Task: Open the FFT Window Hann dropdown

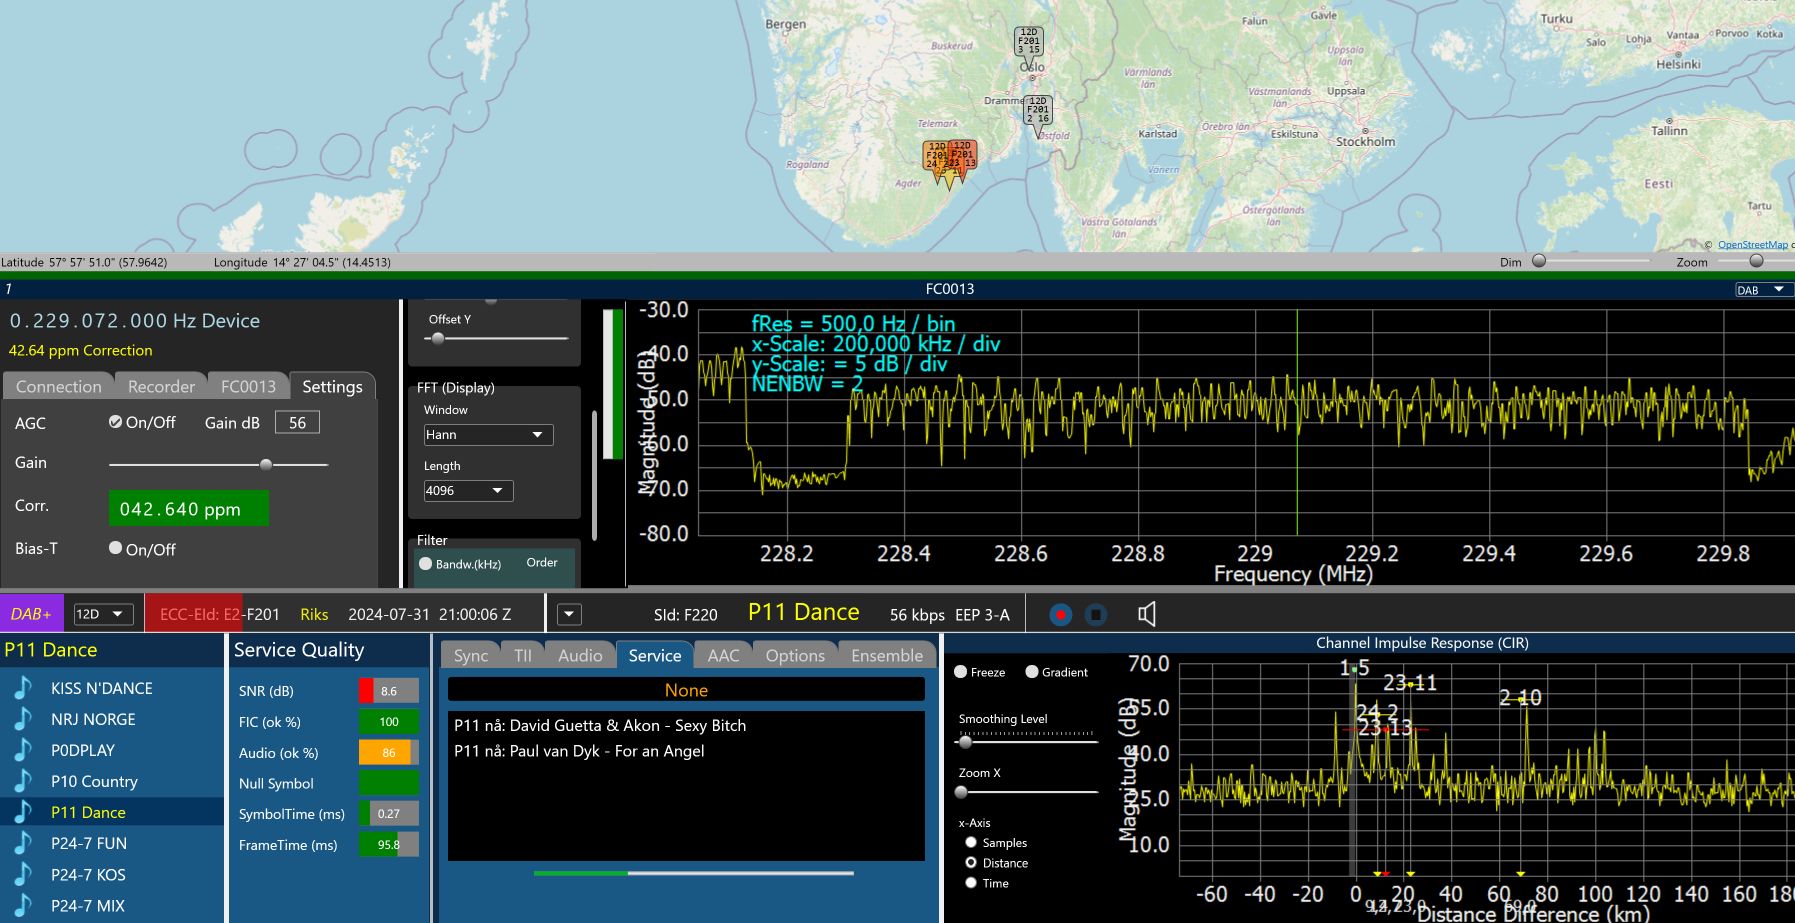Action: [x=488, y=435]
